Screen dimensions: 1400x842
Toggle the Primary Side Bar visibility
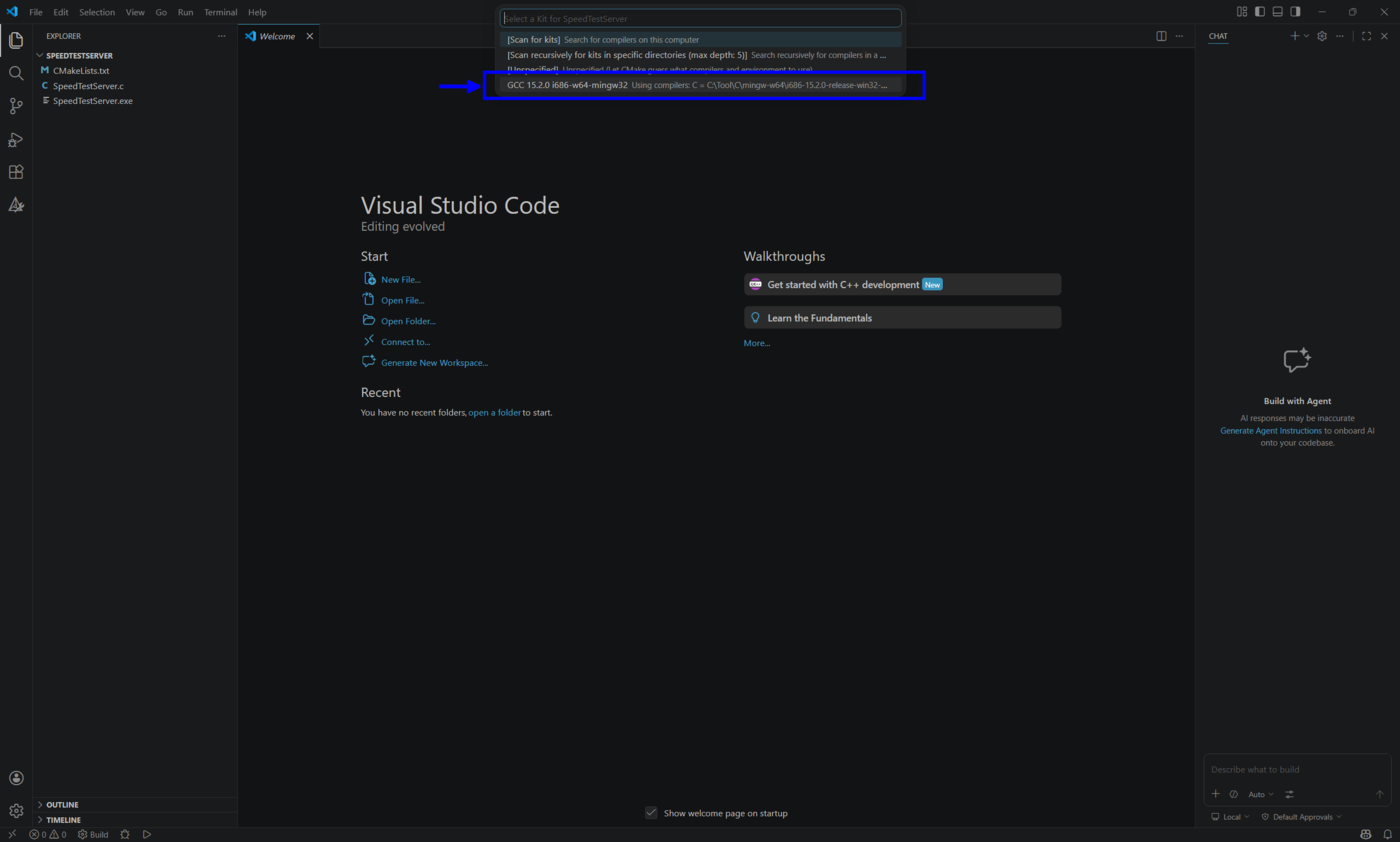[x=1259, y=11]
